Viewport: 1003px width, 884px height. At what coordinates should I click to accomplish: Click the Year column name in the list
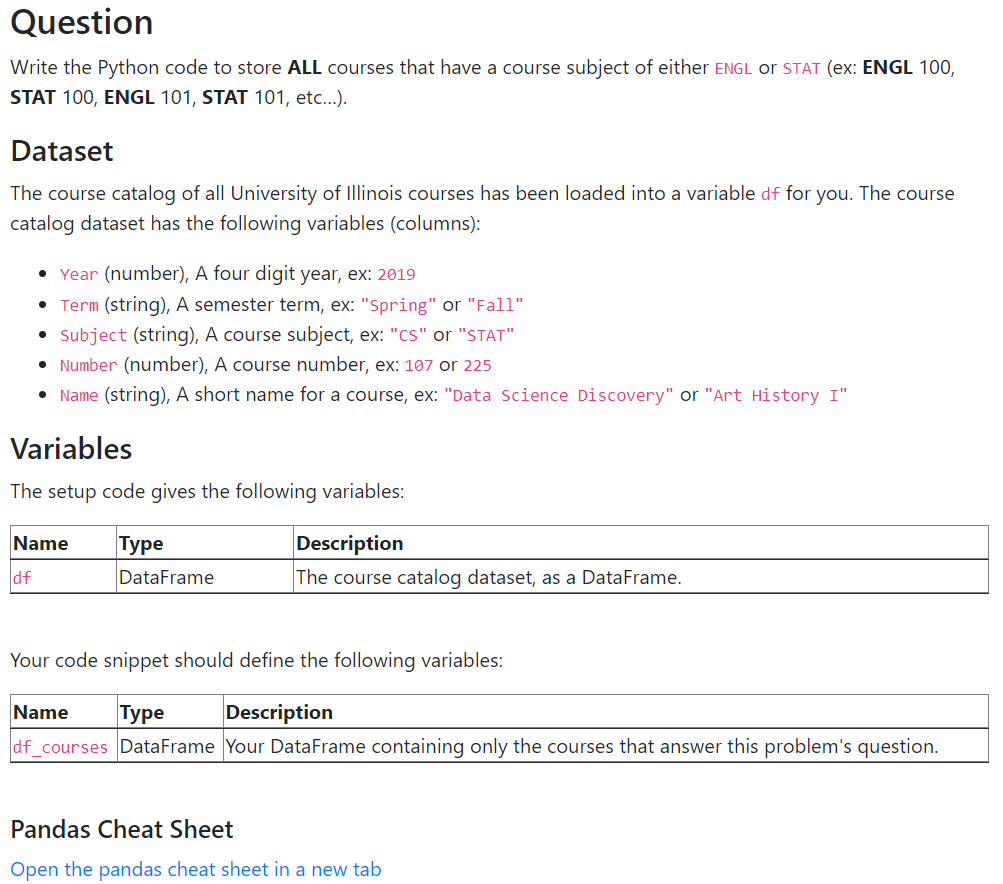pyautogui.click(x=79, y=274)
